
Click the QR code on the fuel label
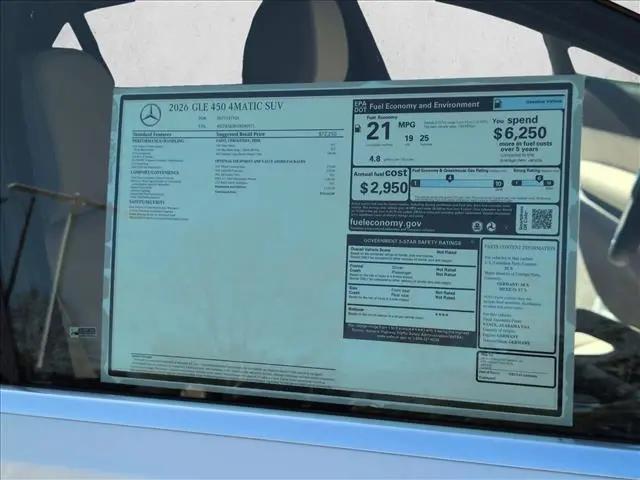pyautogui.click(x=542, y=219)
